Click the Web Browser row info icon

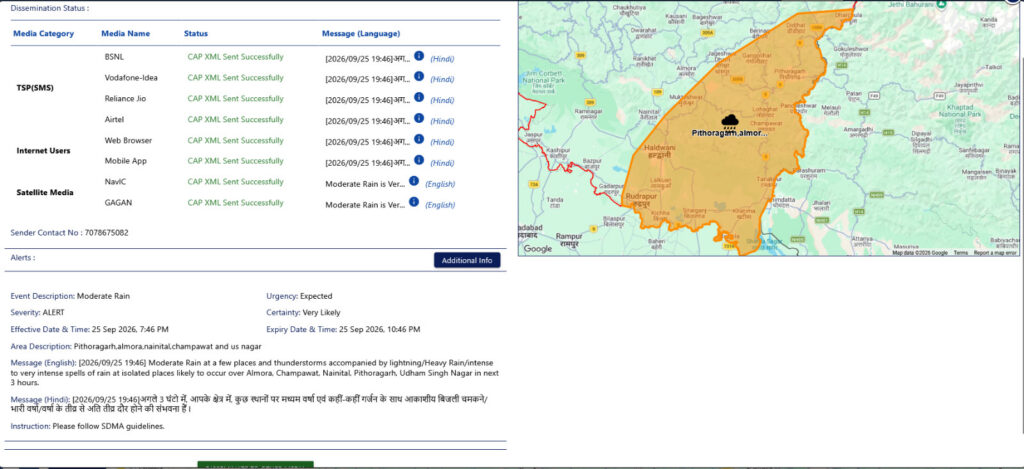(x=419, y=139)
